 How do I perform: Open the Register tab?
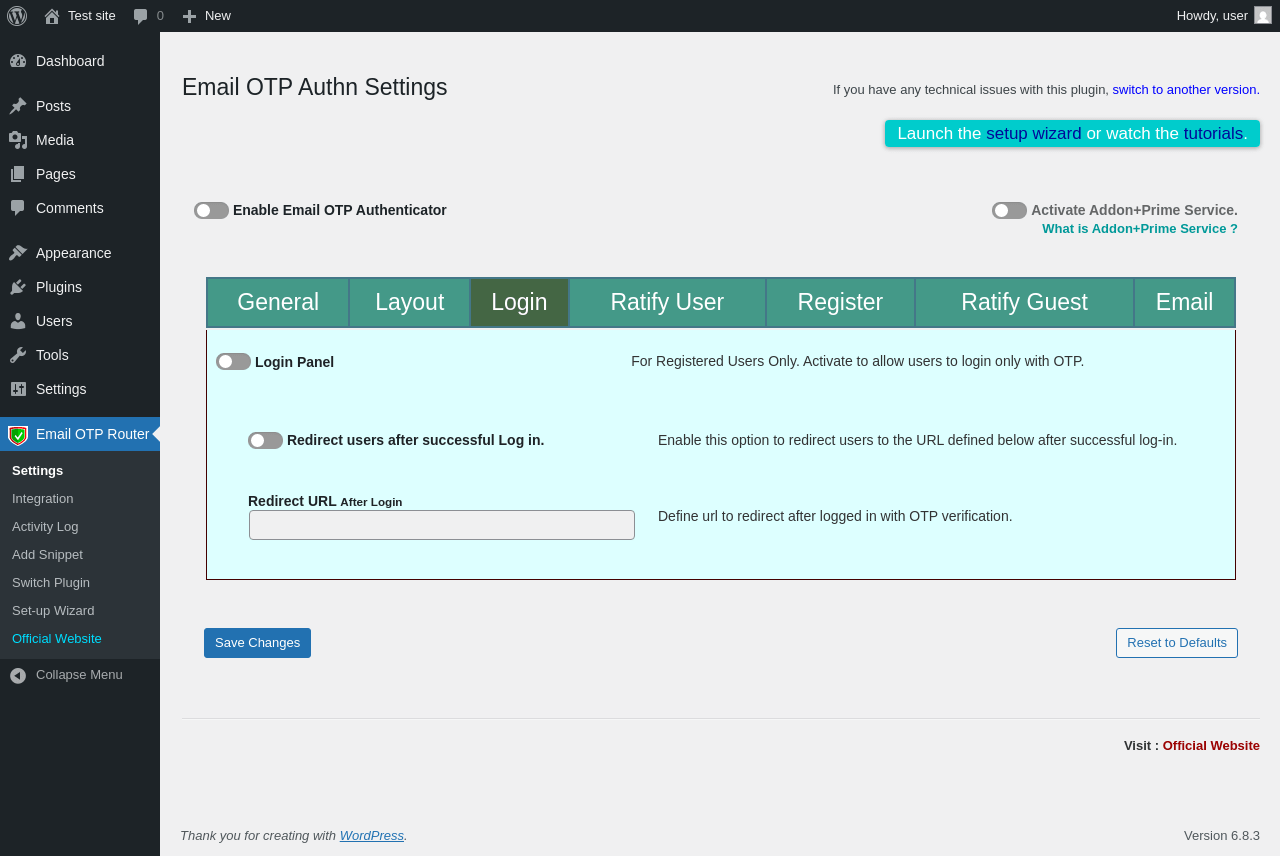840,302
